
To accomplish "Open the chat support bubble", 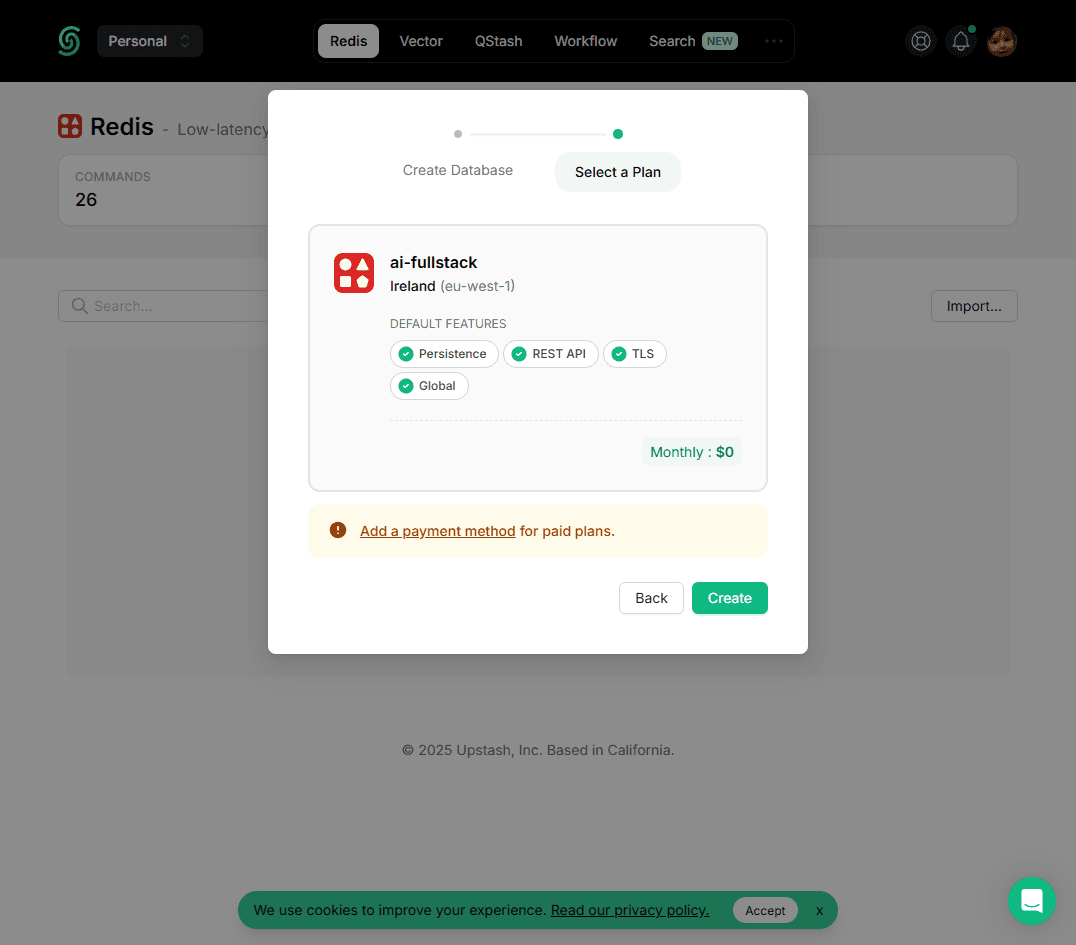I will (x=1031, y=900).
